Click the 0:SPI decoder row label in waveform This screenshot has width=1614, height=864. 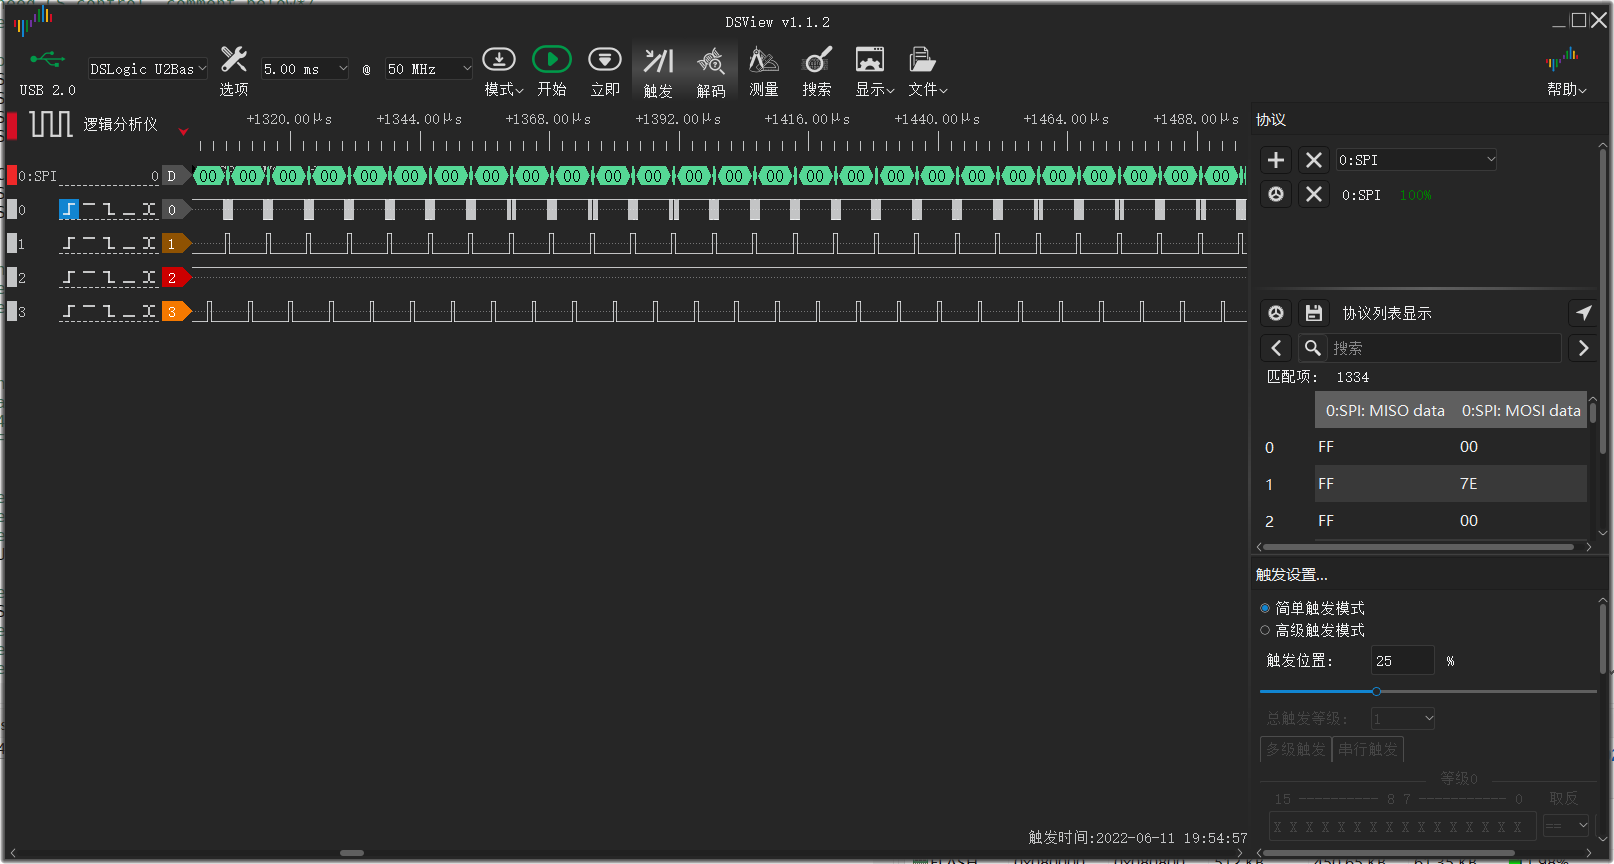pos(37,176)
